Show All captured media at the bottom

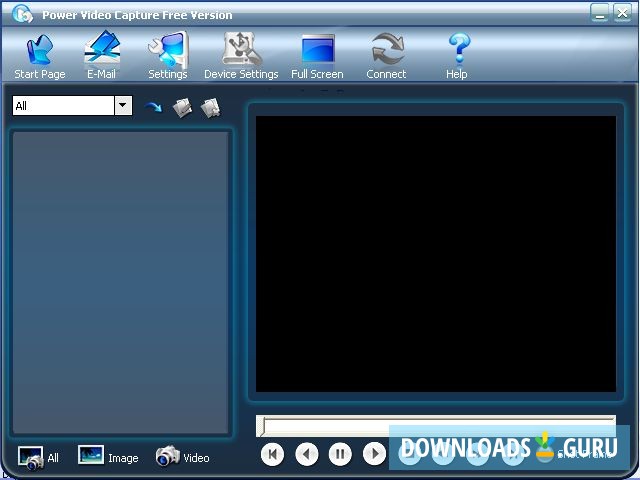tap(38, 458)
